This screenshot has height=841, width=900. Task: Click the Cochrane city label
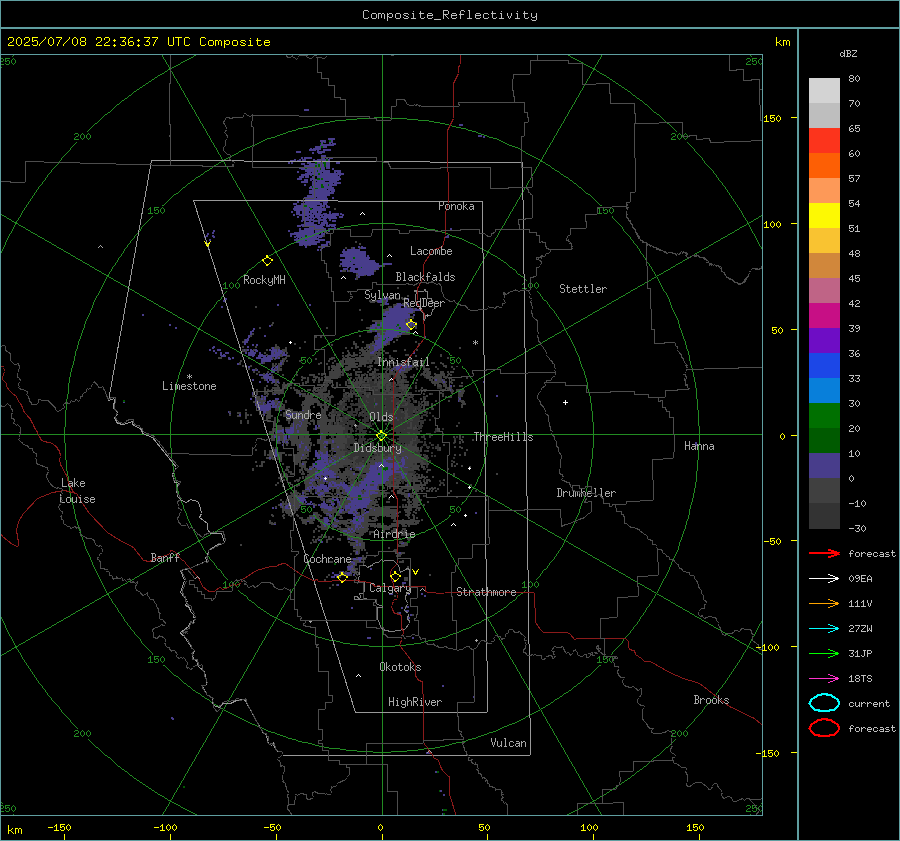[327, 559]
